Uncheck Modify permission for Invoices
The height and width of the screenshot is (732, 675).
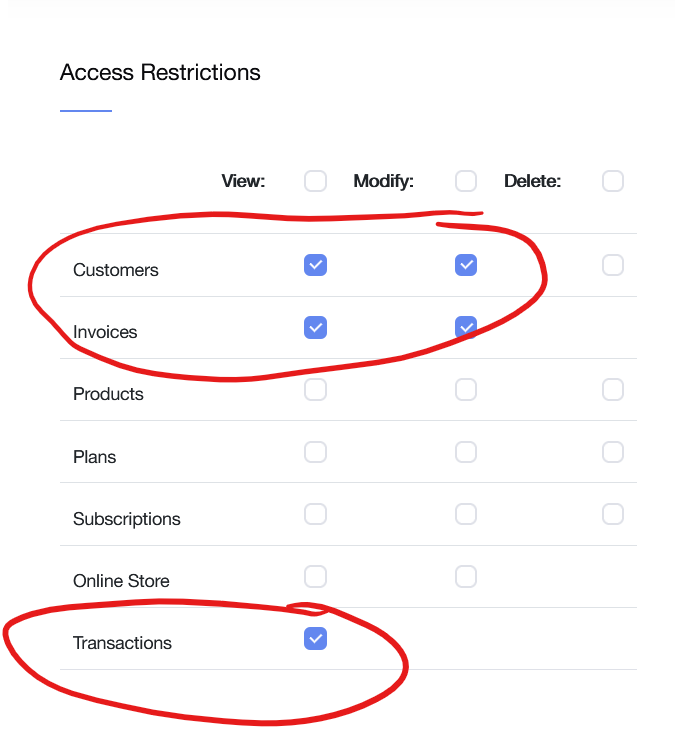(x=466, y=327)
